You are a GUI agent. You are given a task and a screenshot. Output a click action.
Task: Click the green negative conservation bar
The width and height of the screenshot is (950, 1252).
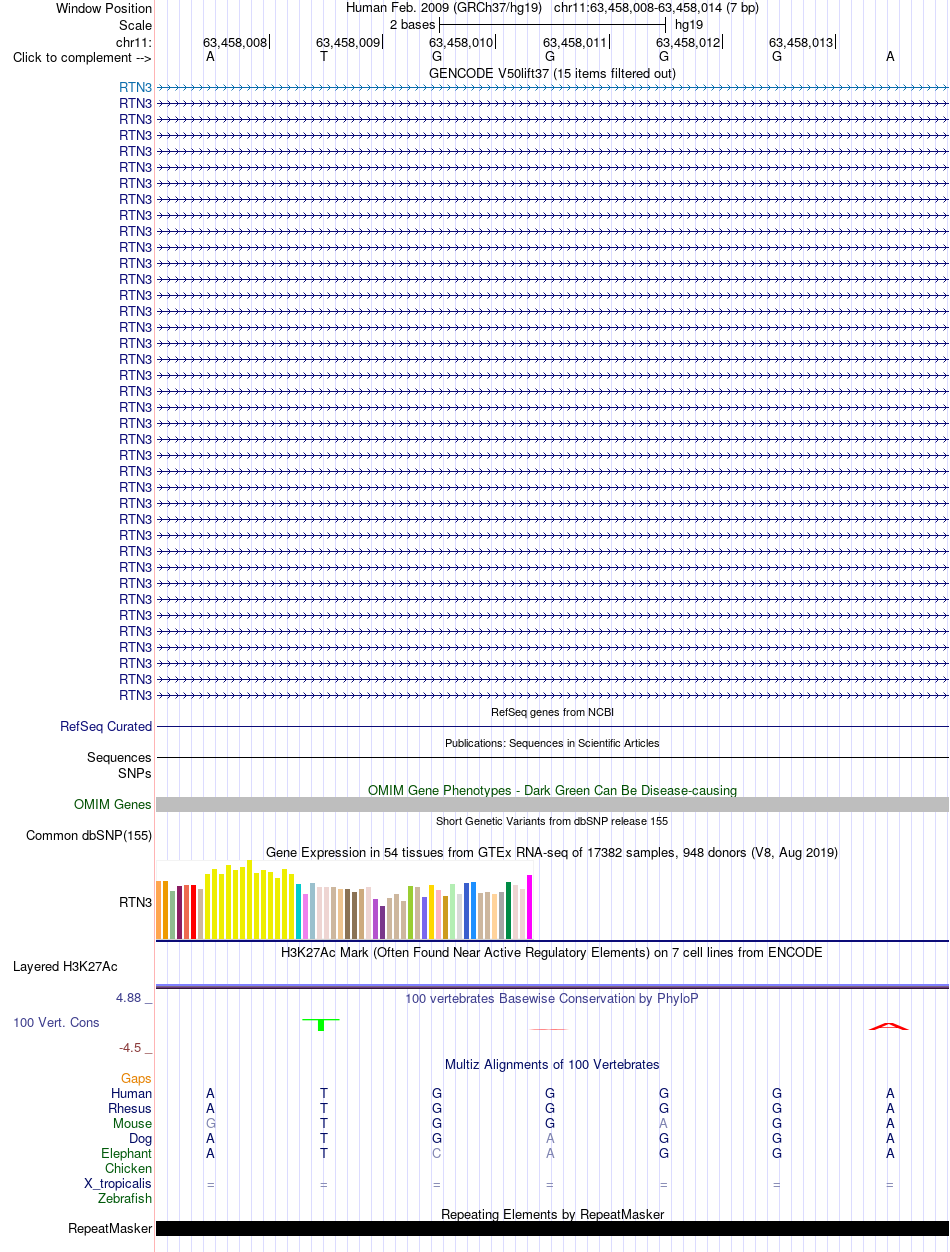click(321, 1025)
